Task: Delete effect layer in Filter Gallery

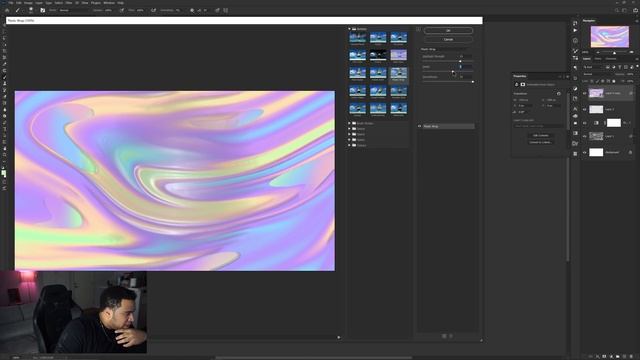Action: (451, 336)
